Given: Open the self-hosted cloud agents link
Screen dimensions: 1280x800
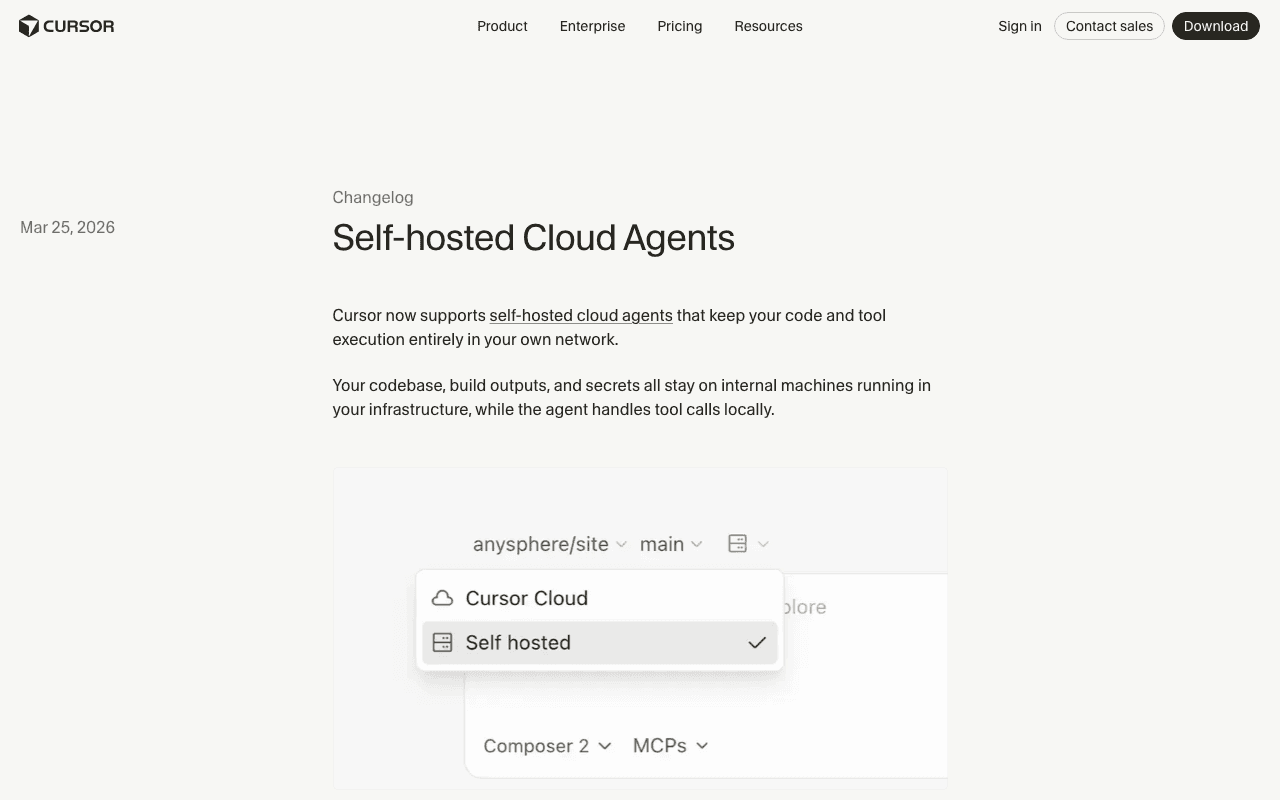Looking at the screenshot, I should click(581, 315).
